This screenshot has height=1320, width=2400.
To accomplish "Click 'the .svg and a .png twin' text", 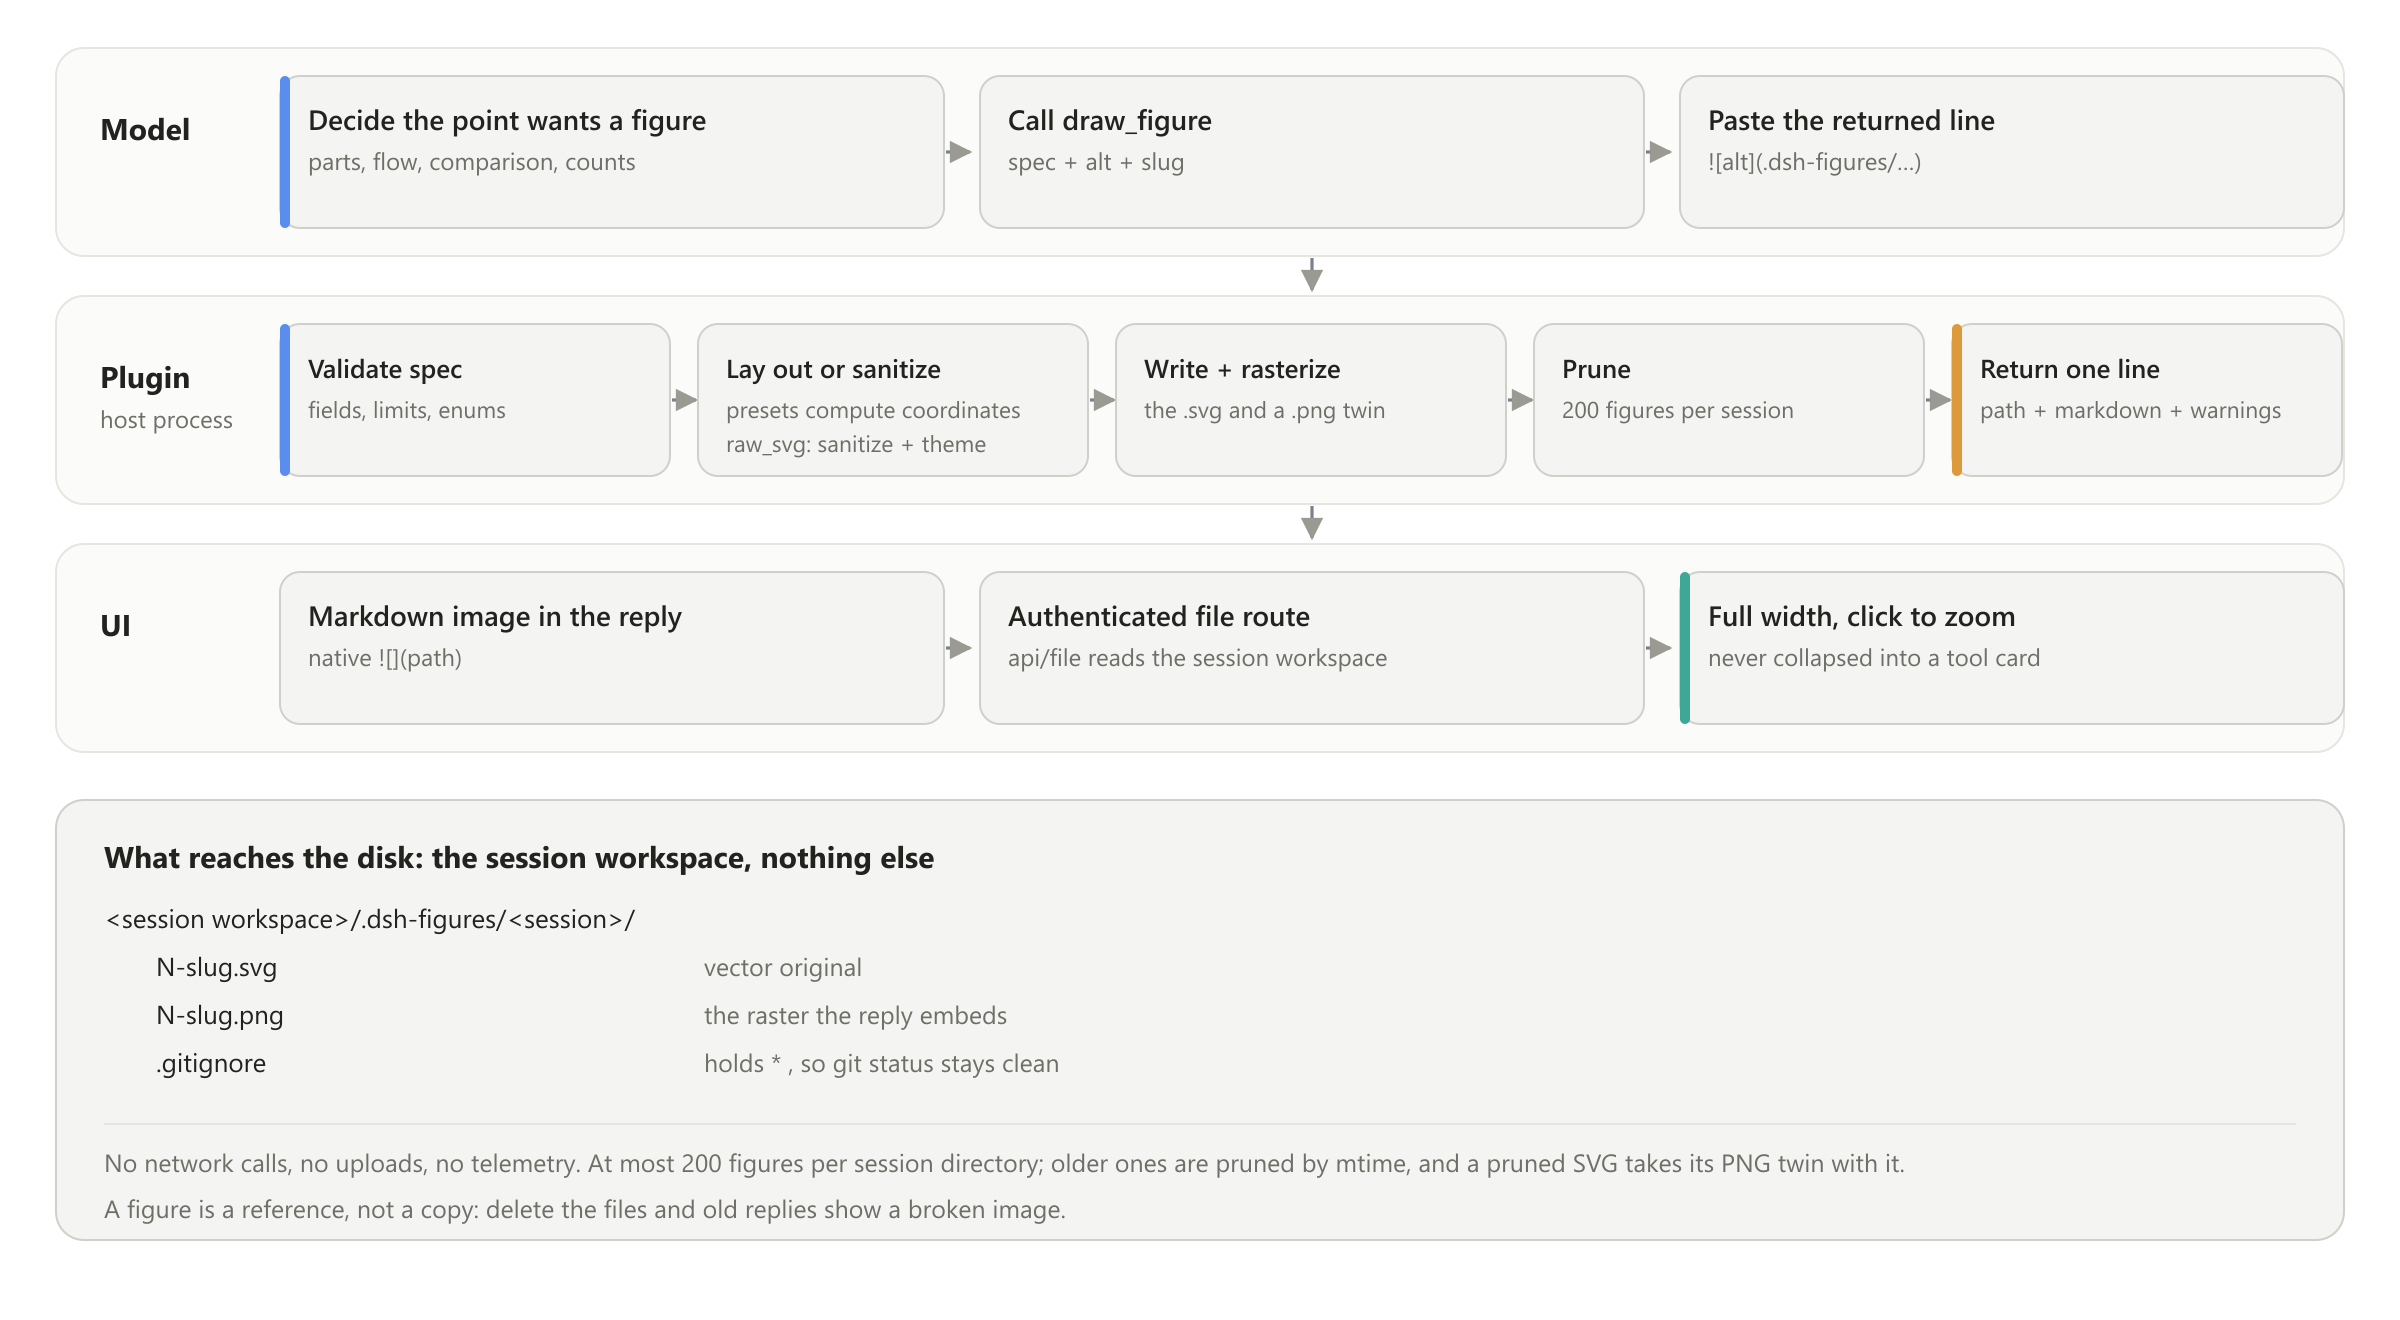I will [x=1264, y=410].
